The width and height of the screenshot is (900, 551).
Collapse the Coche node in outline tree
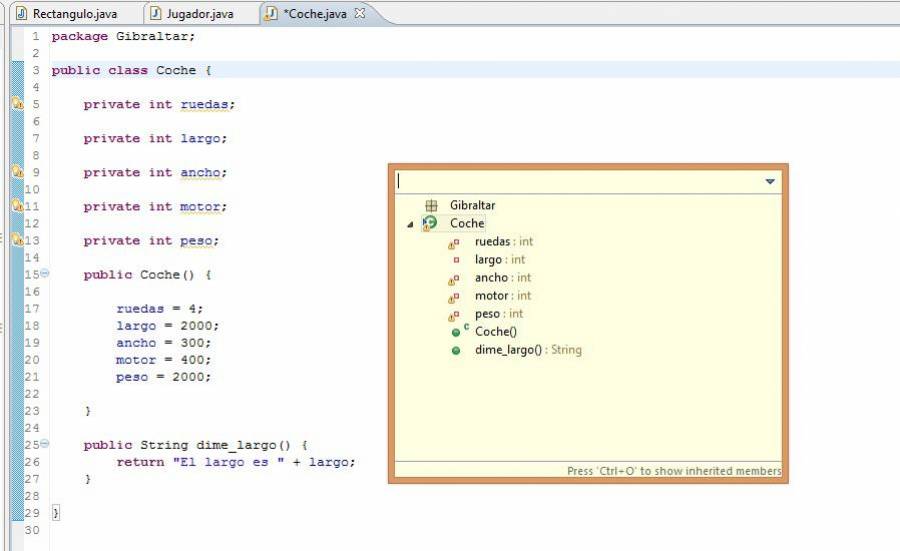(409, 224)
